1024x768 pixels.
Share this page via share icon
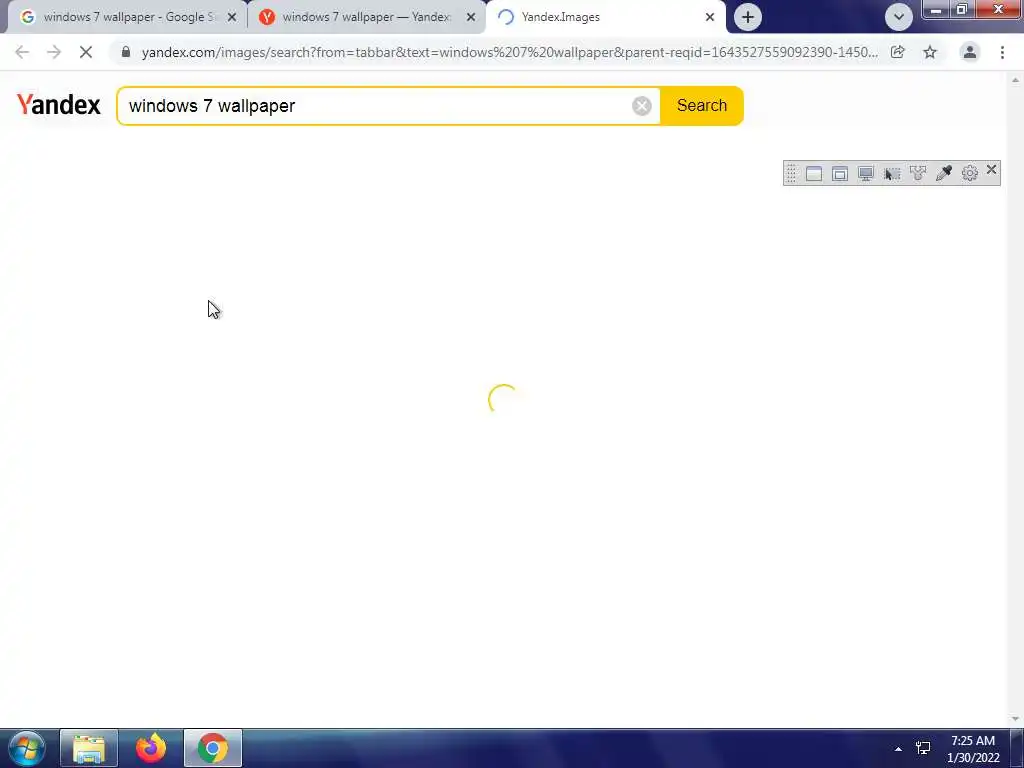point(898,52)
